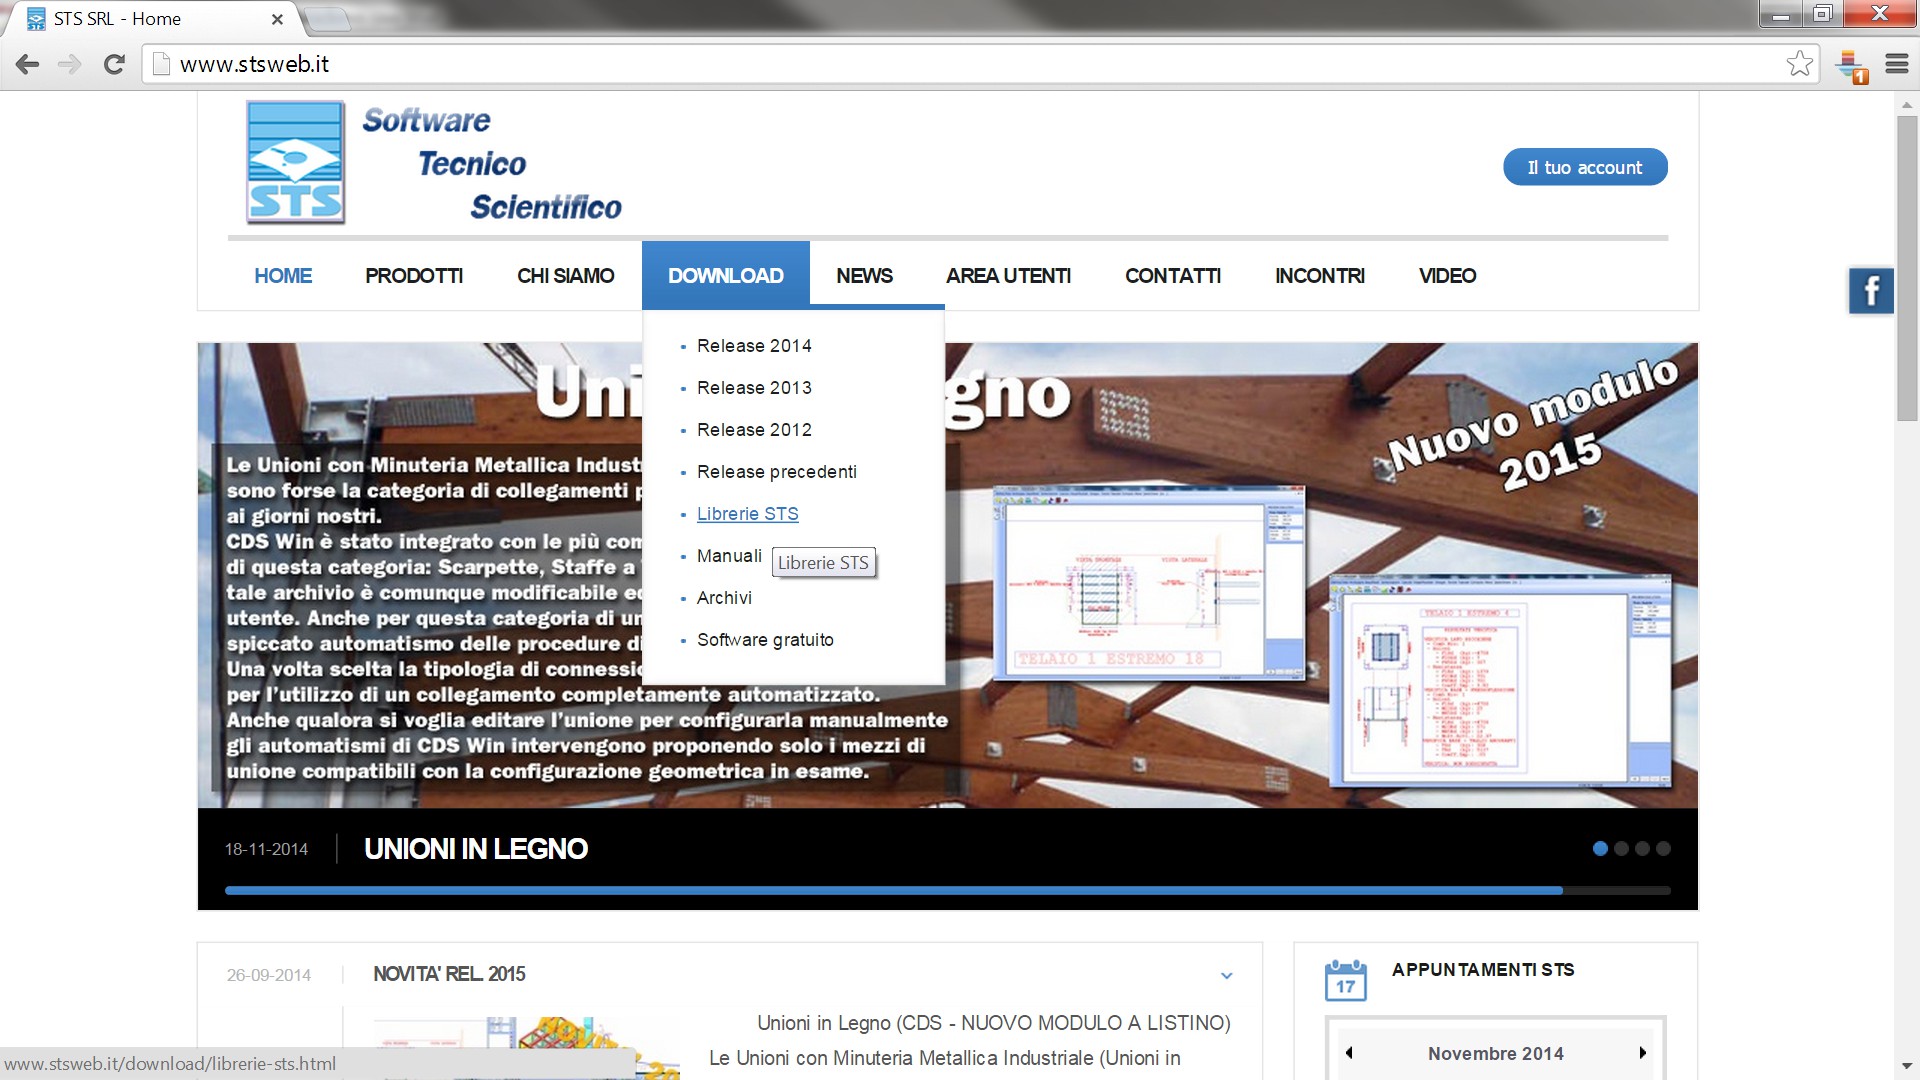Screen dimensions: 1920x1080
Task: Open the NOVITA' REL. 2015 news heading
Action: click(449, 974)
